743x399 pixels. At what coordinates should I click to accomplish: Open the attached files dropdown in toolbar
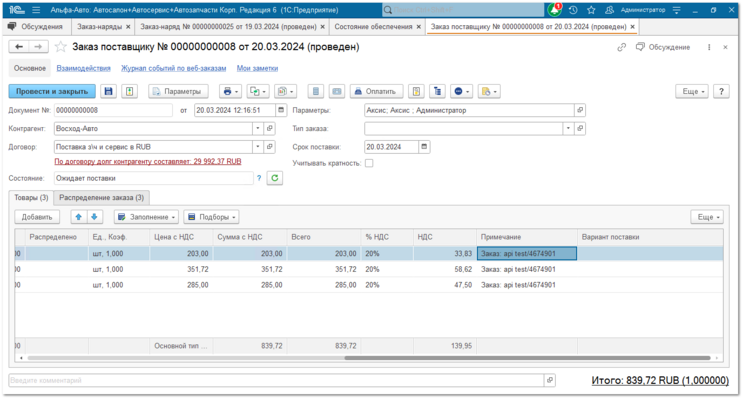489,91
